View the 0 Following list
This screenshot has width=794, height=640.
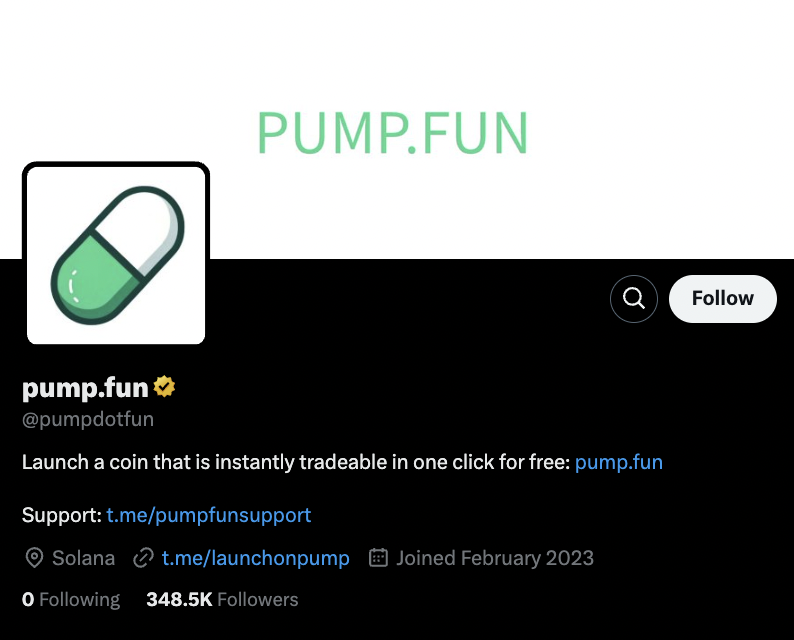[x=71, y=600]
